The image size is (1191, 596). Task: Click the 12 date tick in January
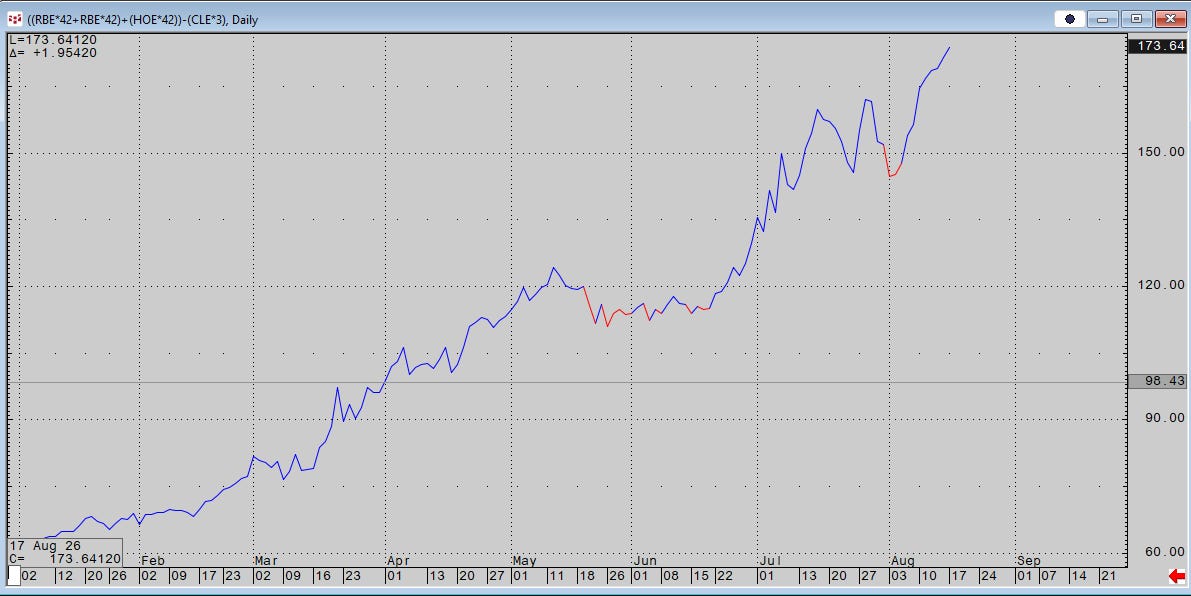[x=65, y=576]
